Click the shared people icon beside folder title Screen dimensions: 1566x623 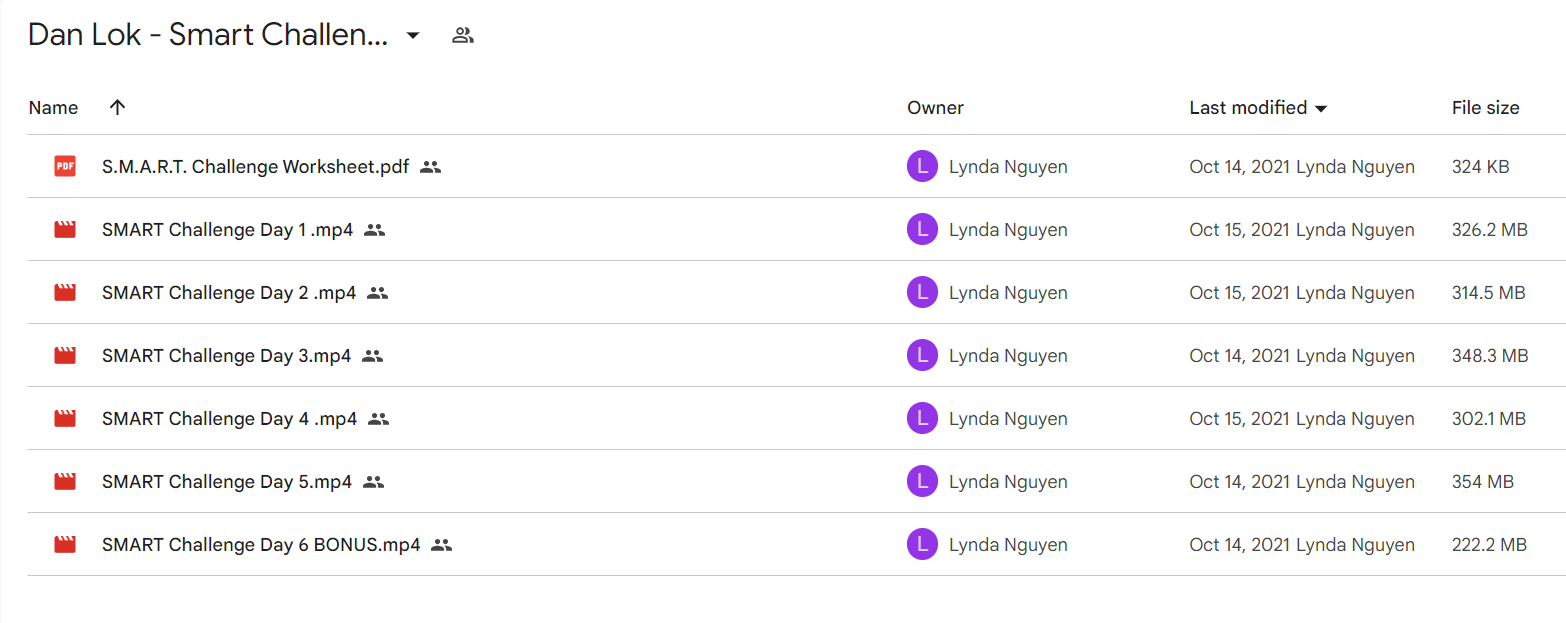tap(462, 36)
